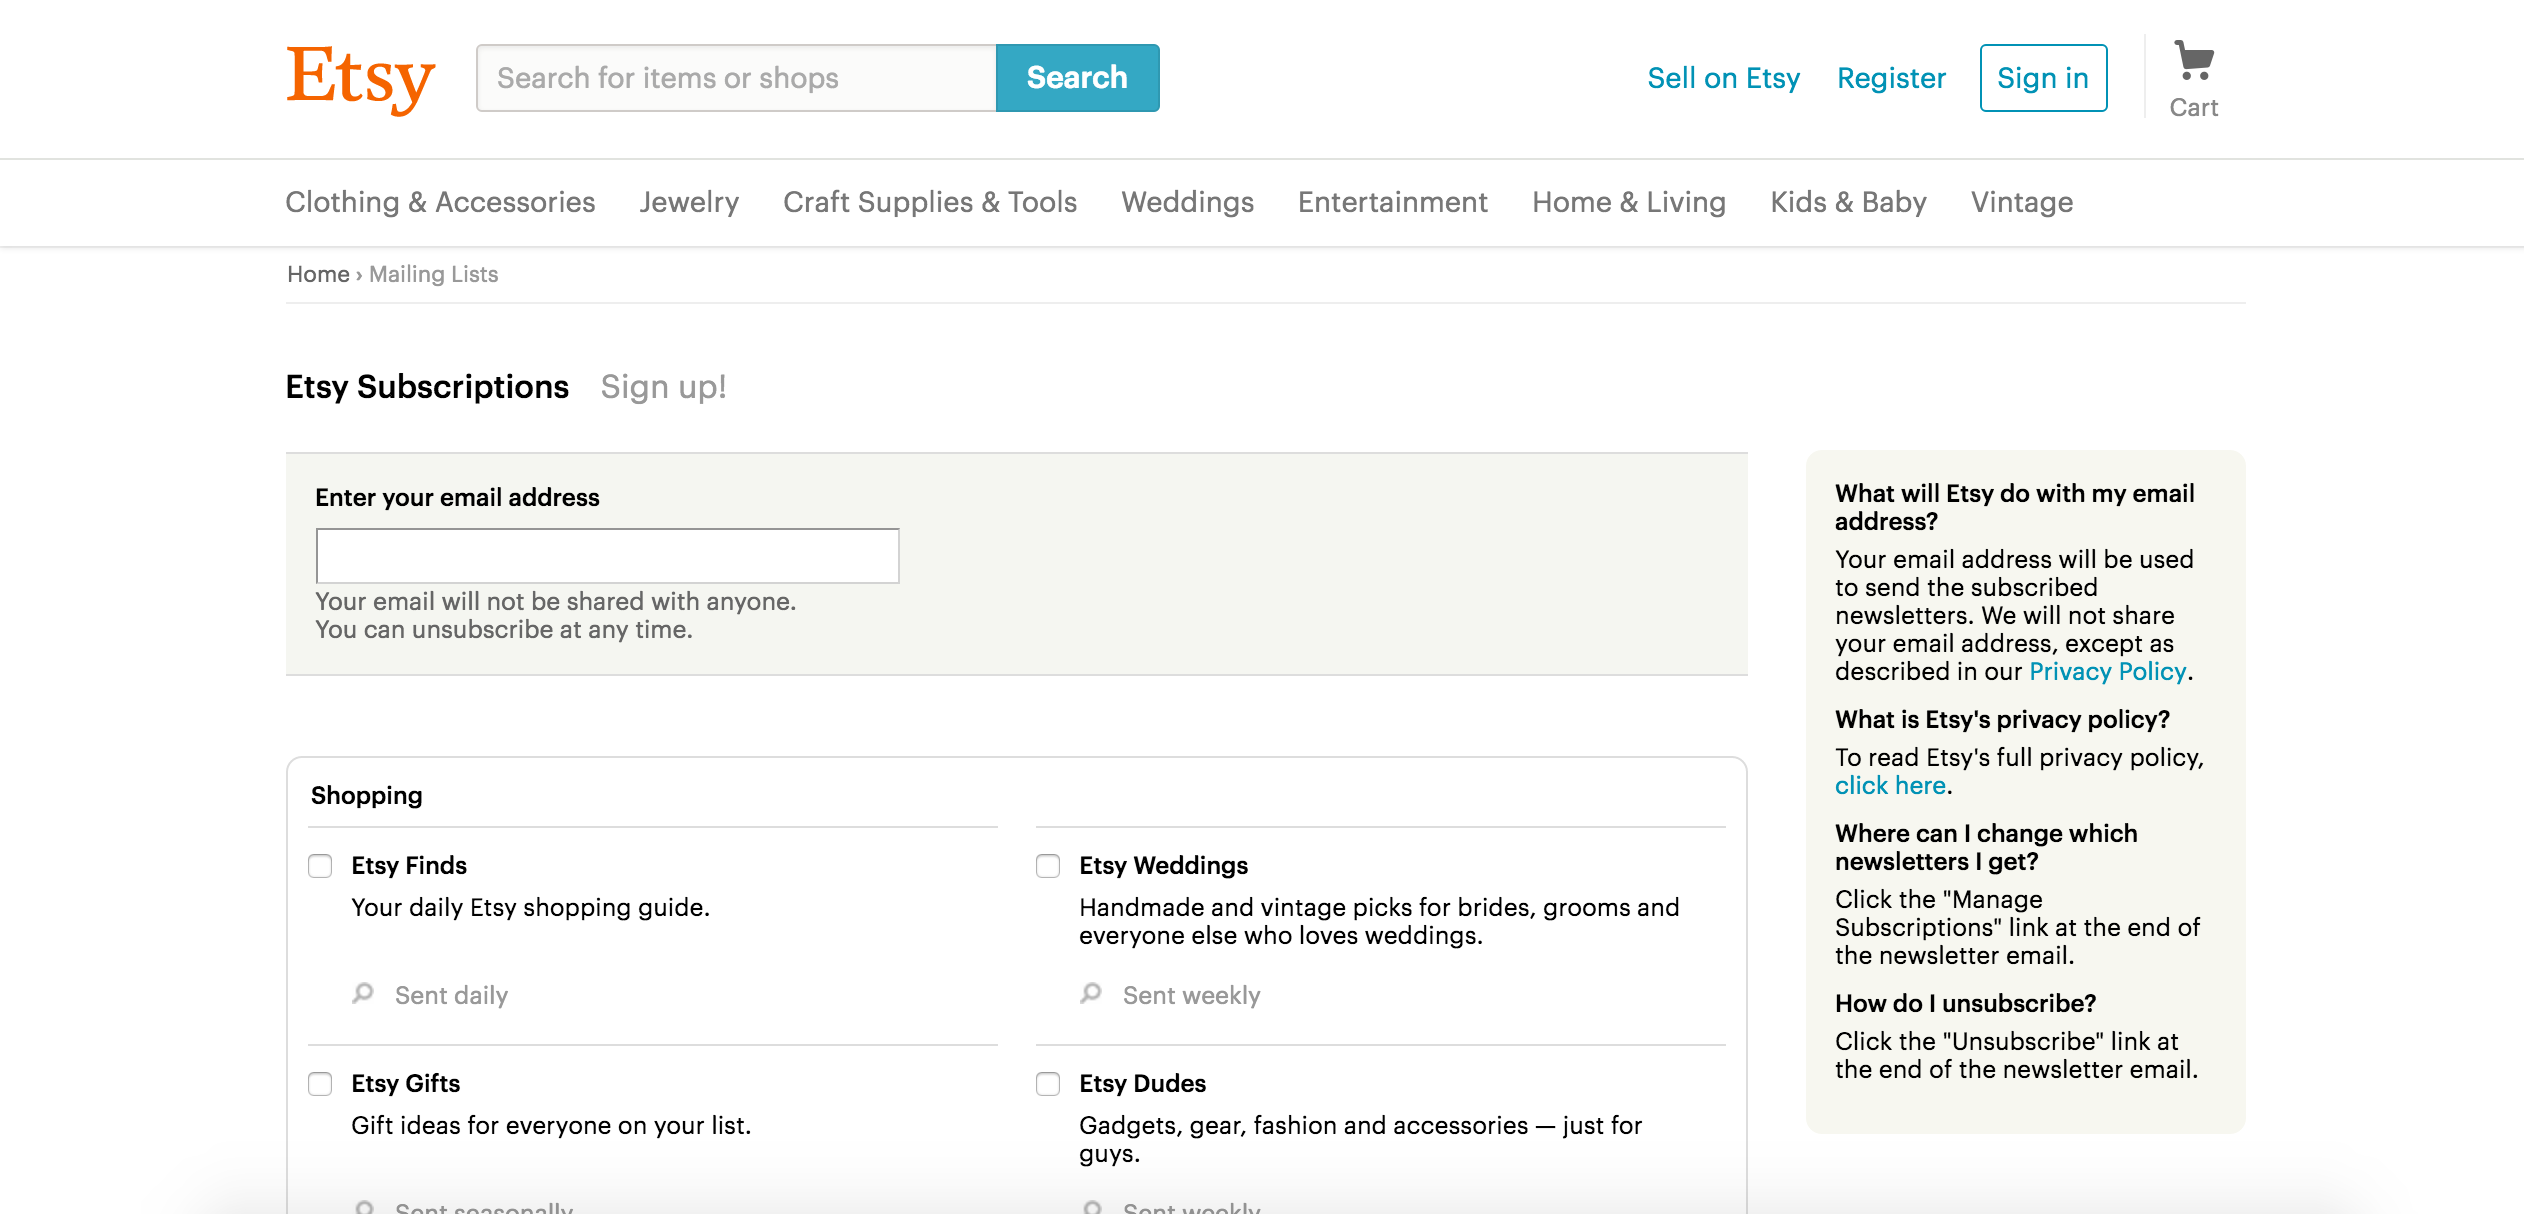The width and height of the screenshot is (2524, 1214).
Task: Open the Register link
Action: coord(1891,78)
